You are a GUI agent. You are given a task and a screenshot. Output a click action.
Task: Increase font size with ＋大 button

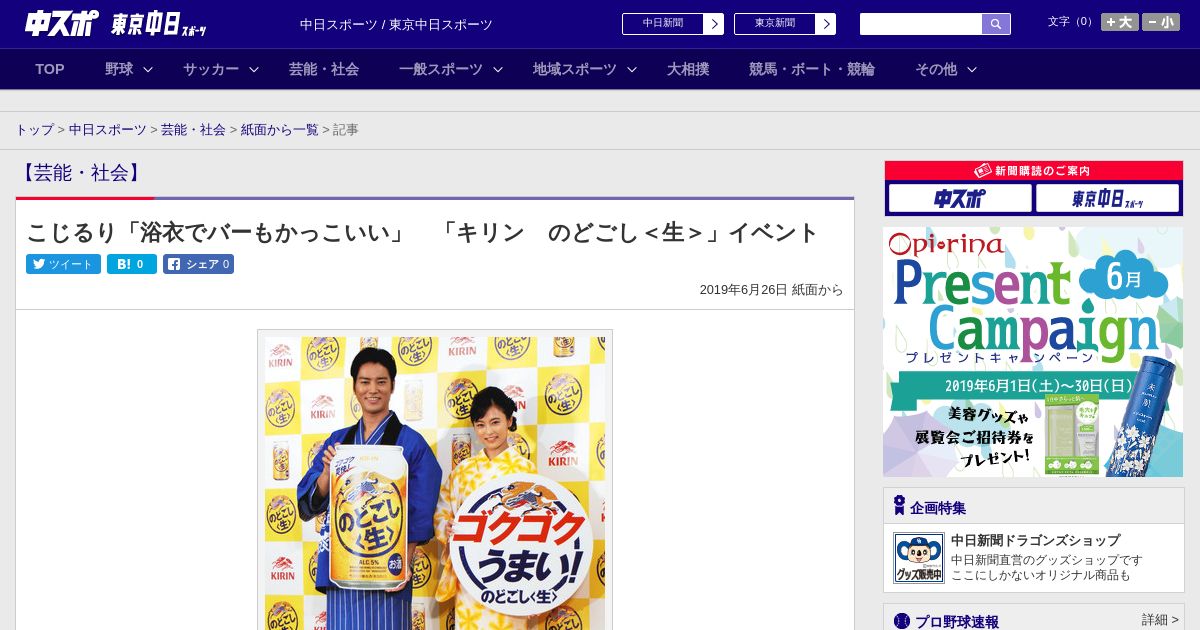(1119, 22)
